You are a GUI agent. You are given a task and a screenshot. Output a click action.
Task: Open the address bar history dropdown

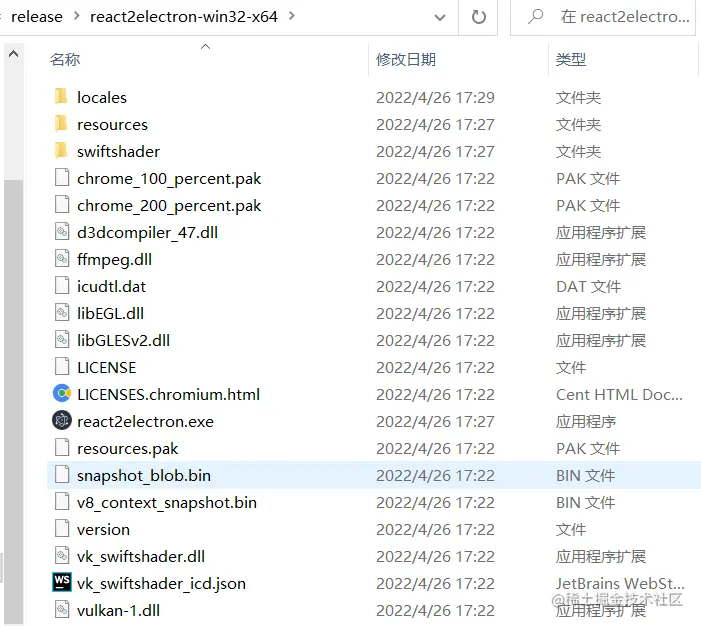[440, 17]
